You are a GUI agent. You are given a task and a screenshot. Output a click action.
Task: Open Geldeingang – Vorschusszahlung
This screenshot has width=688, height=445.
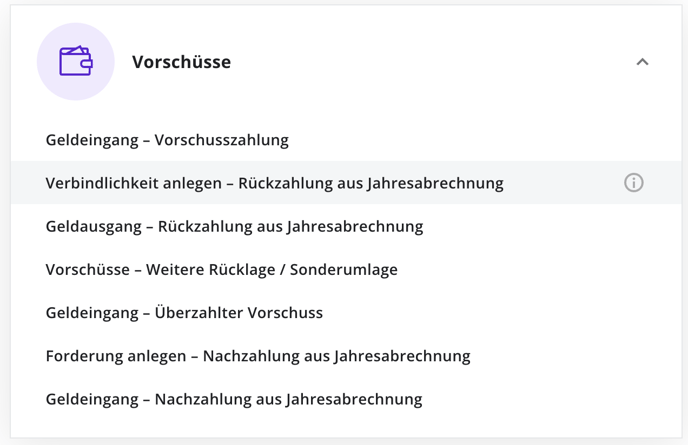[346, 140]
